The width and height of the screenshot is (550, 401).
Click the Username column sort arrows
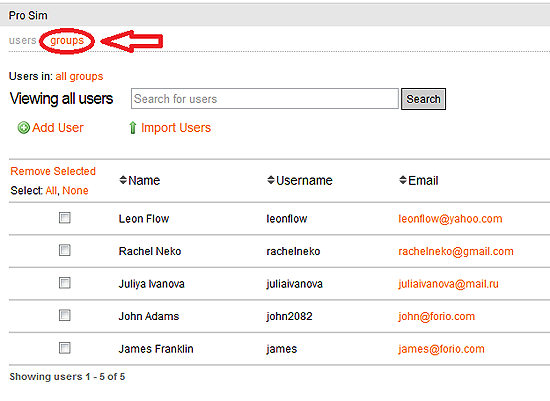[x=270, y=180]
